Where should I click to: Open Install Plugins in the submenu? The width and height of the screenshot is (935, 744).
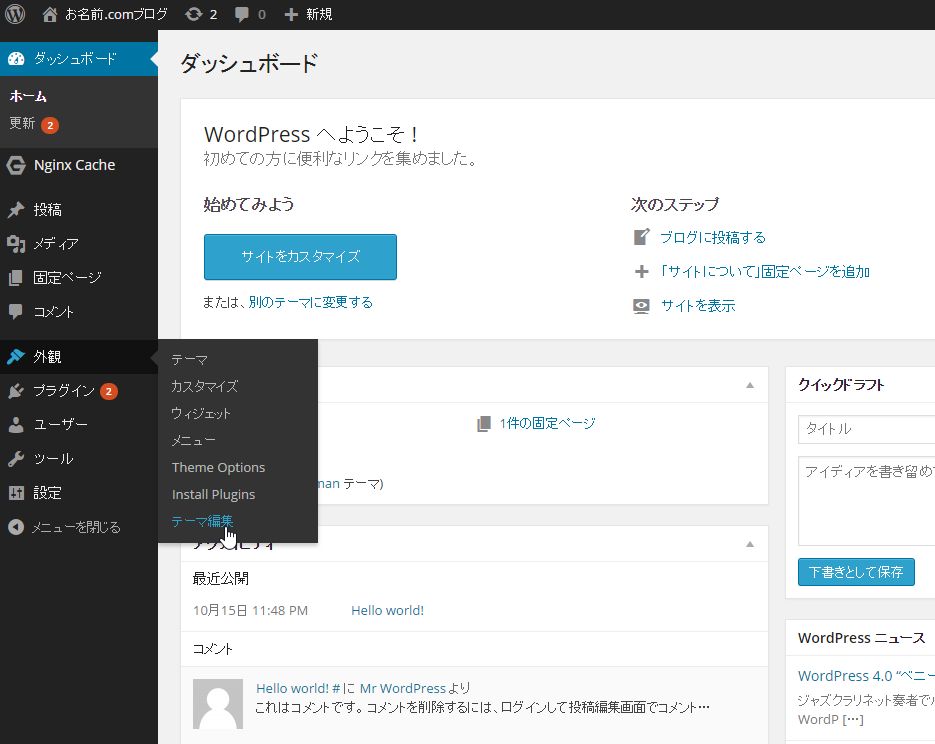213,494
